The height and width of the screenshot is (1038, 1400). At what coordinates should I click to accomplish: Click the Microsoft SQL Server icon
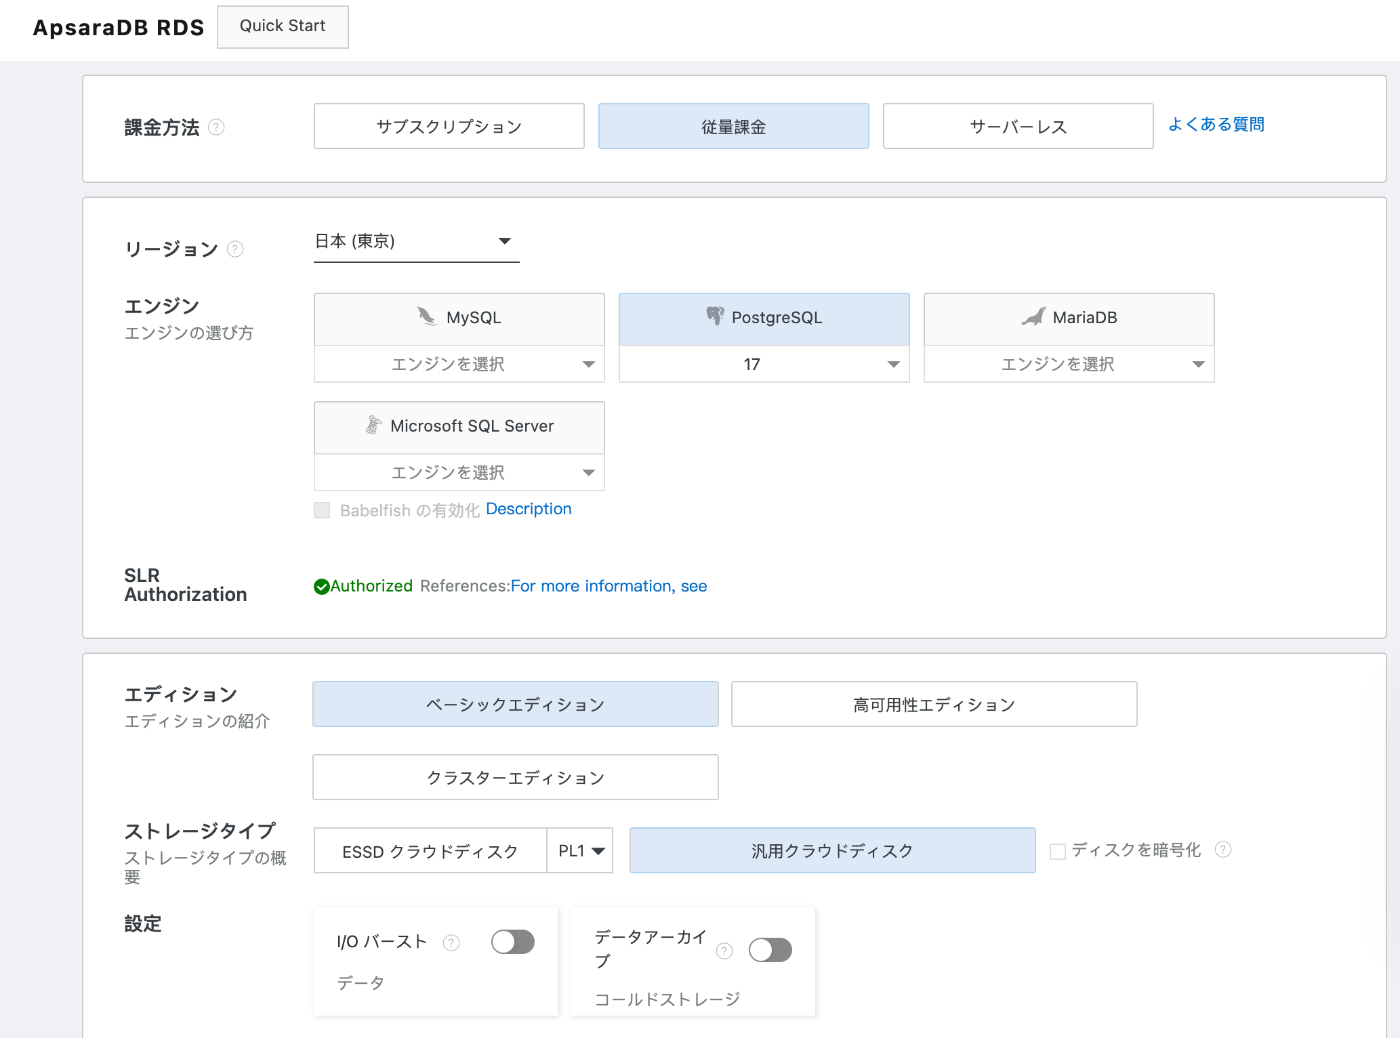tap(373, 425)
